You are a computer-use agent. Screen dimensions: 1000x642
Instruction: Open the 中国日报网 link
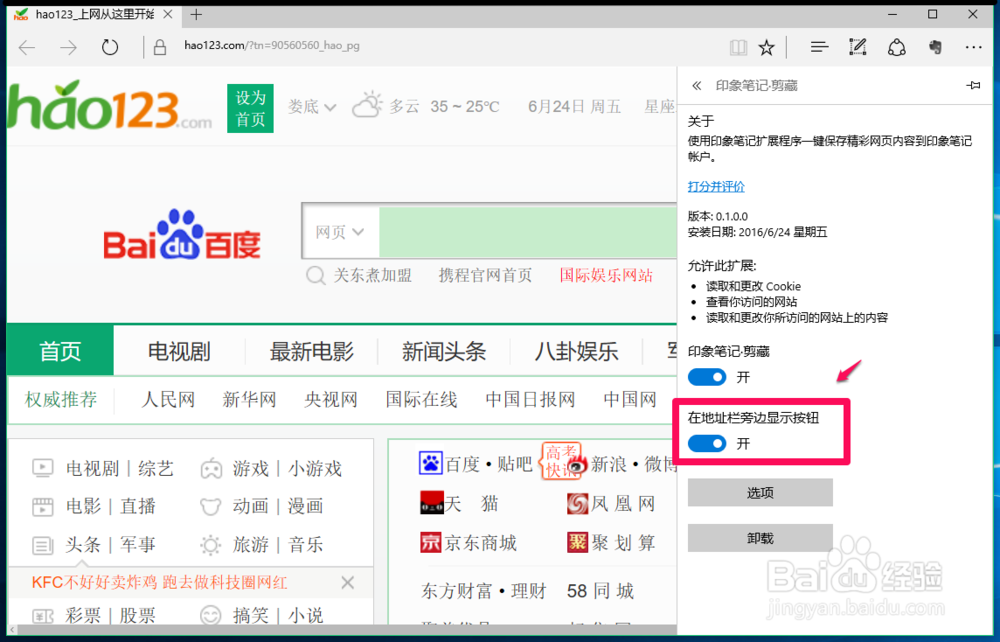531,400
